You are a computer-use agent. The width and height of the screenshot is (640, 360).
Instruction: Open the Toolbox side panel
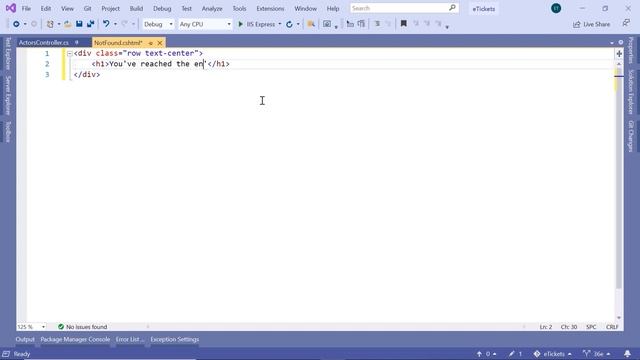(7, 131)
